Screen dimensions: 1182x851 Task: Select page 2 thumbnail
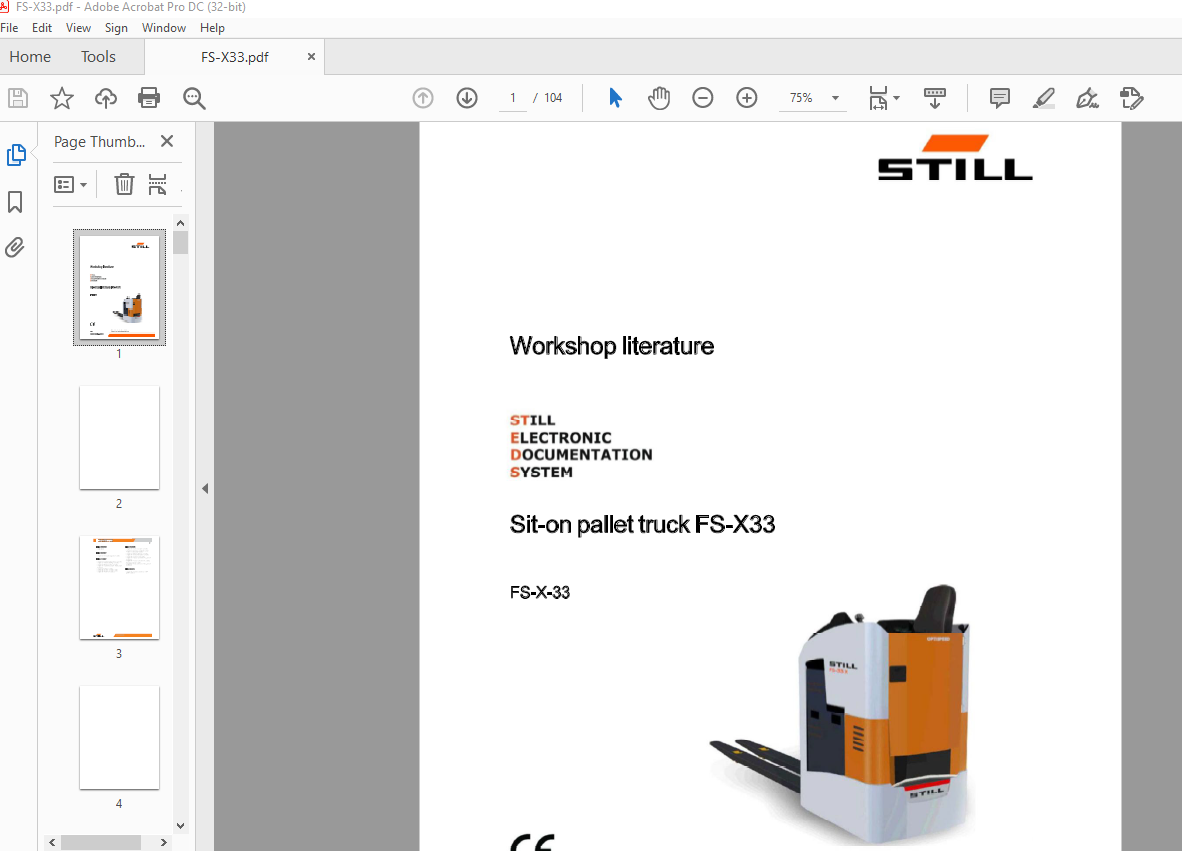tap(119, 437)
